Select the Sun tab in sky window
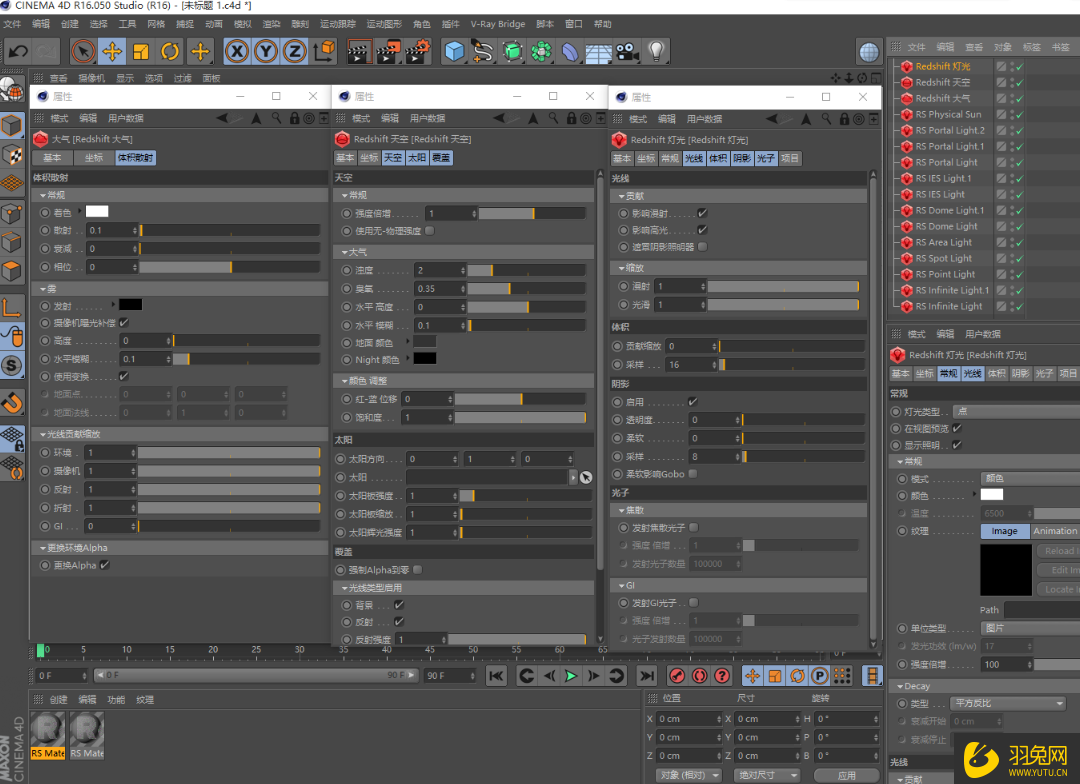1080x784 pixels. (417, 158)
